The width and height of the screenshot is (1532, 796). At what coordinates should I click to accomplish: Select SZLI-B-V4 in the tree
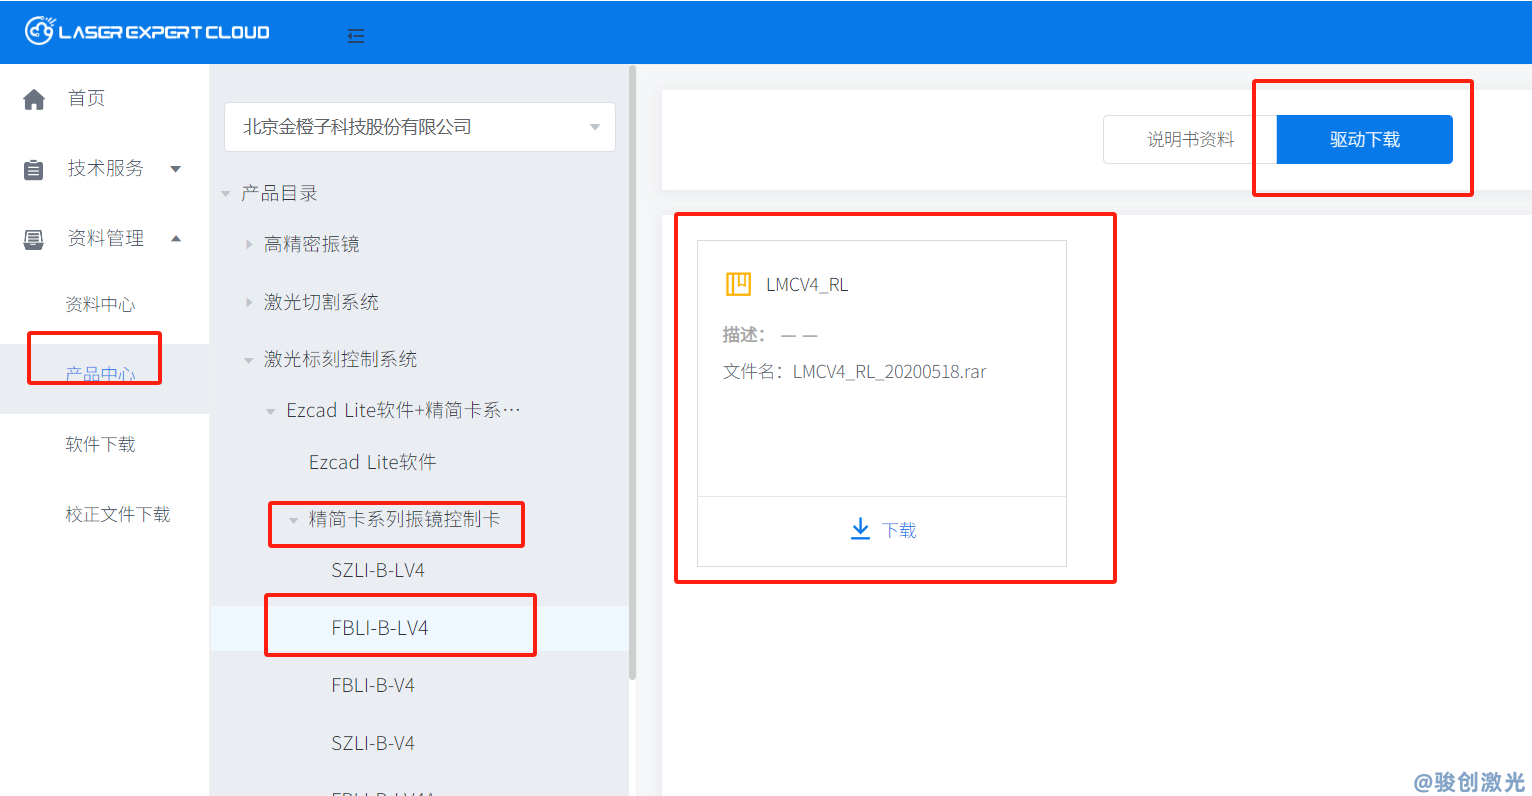[373, 743]
